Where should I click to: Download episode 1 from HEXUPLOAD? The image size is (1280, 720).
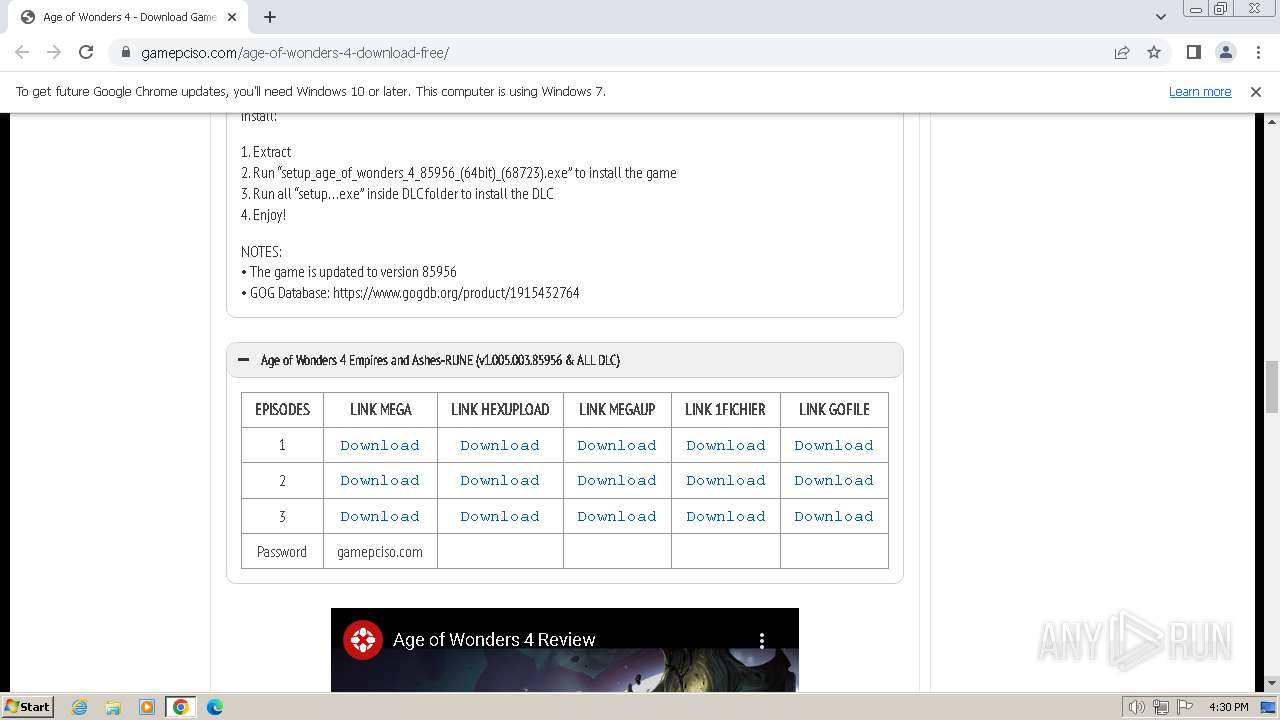[x=500, y=445]
